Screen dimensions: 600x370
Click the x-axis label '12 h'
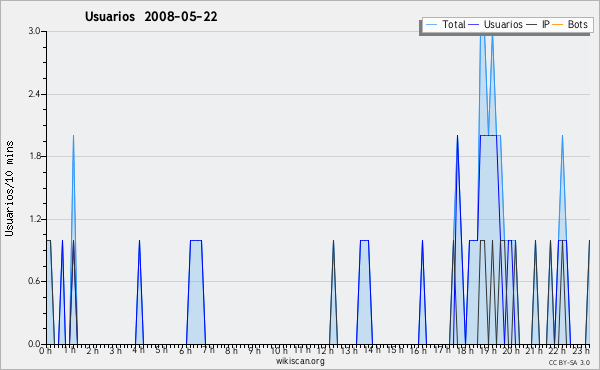(325, 350)
